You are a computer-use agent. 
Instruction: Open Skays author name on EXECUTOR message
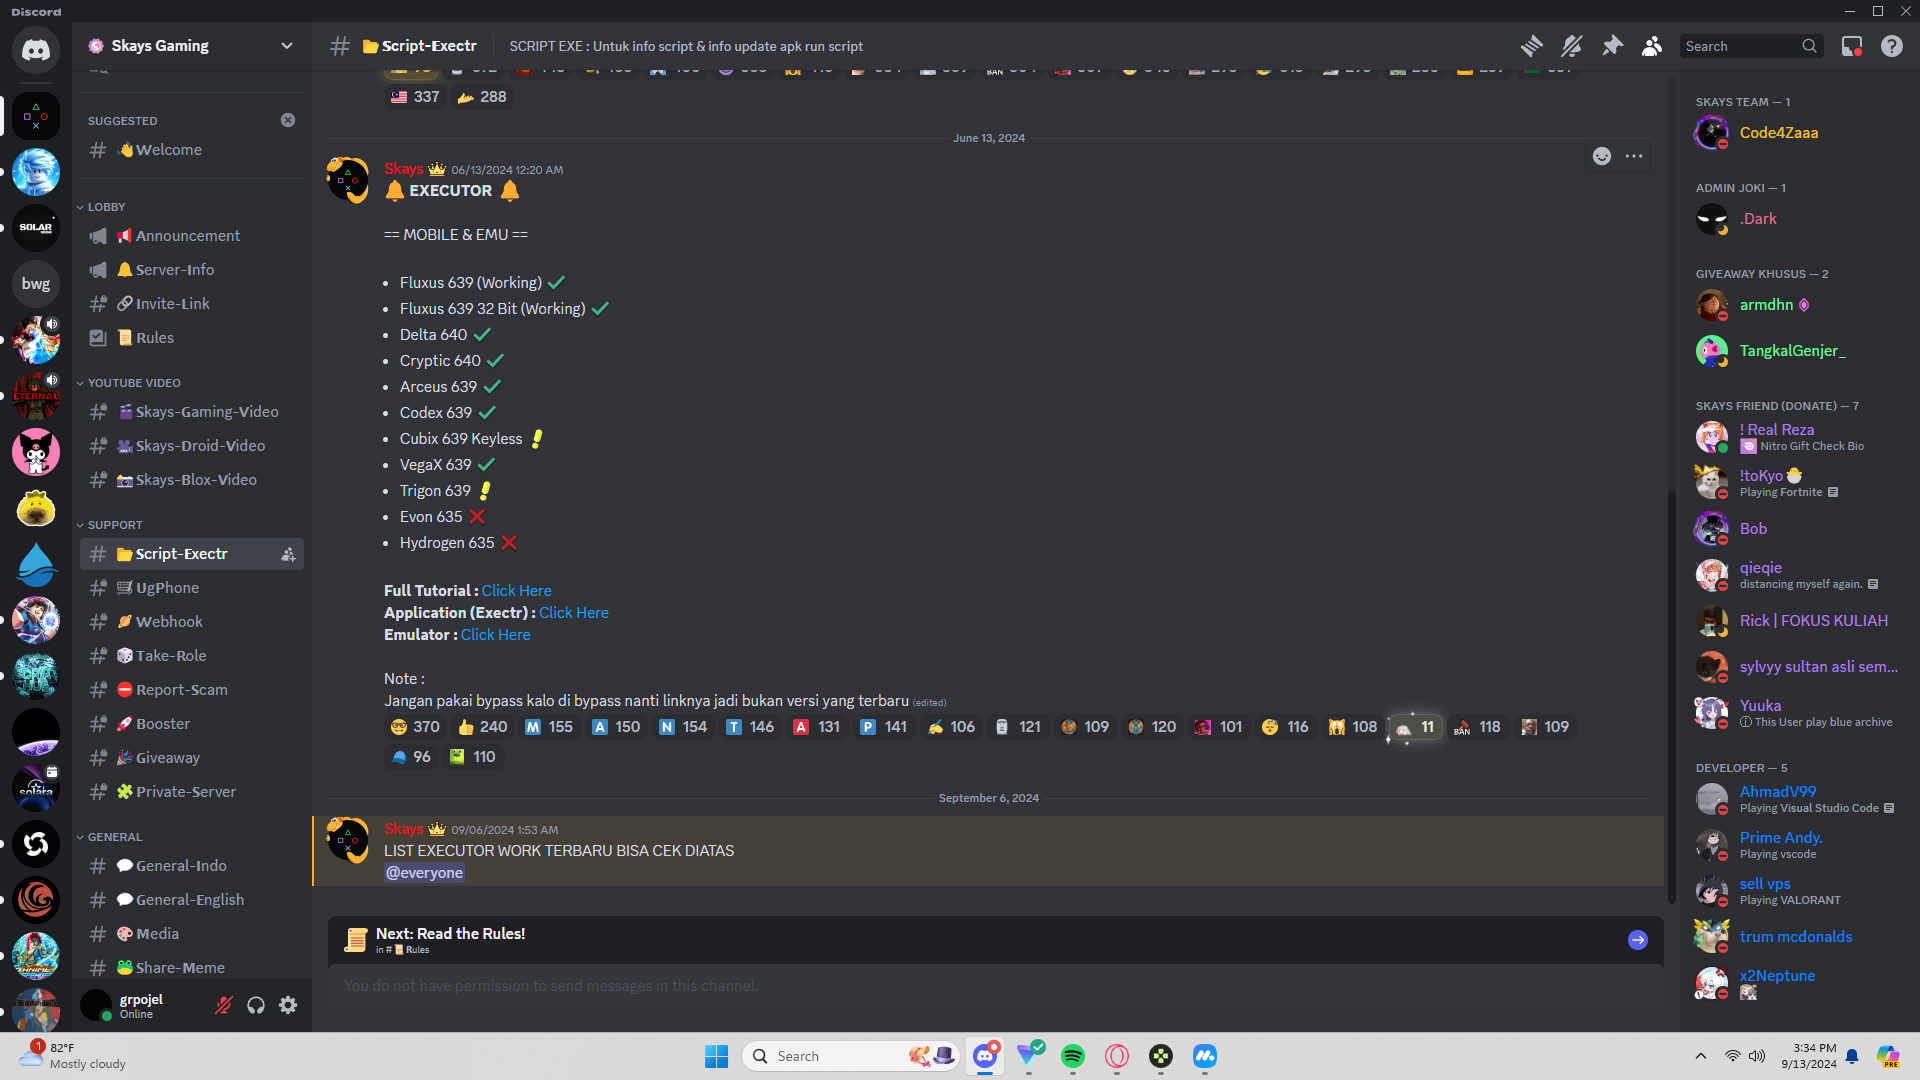404,169
